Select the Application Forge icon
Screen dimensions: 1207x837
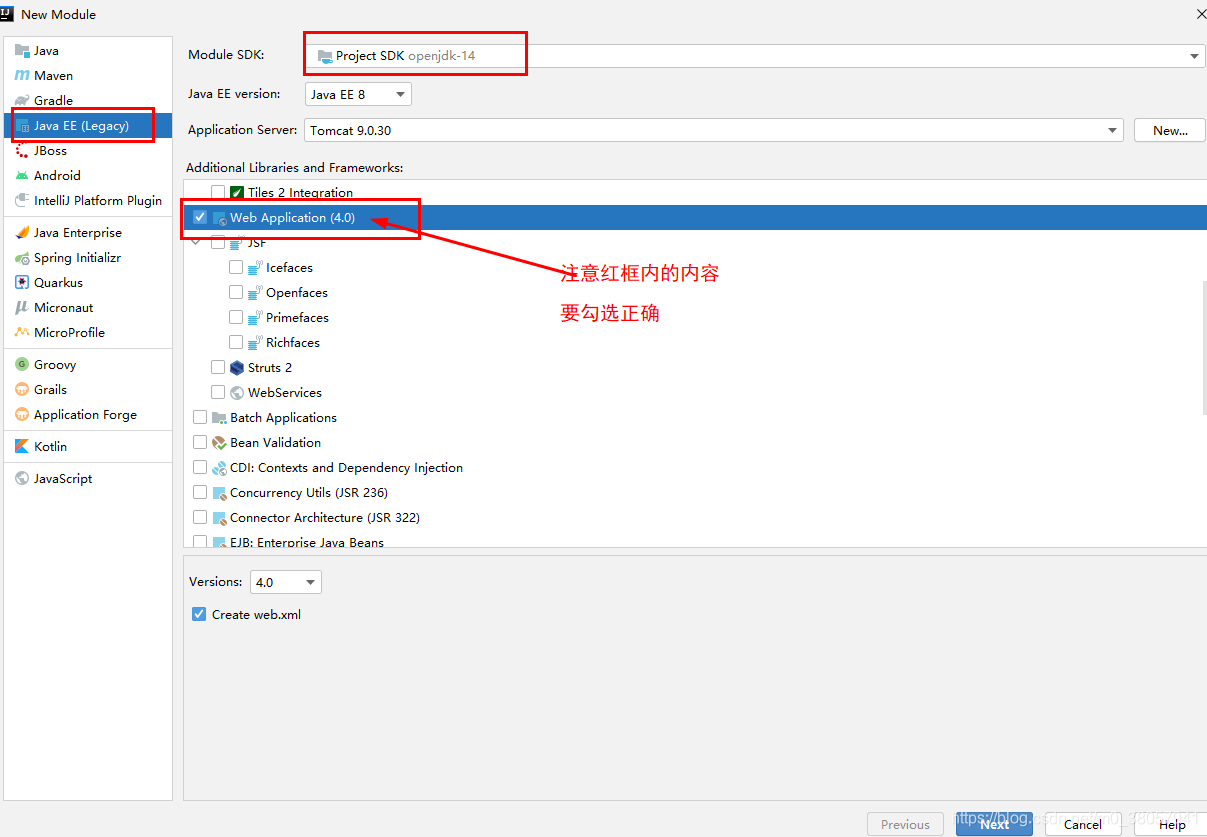[22, 414]
